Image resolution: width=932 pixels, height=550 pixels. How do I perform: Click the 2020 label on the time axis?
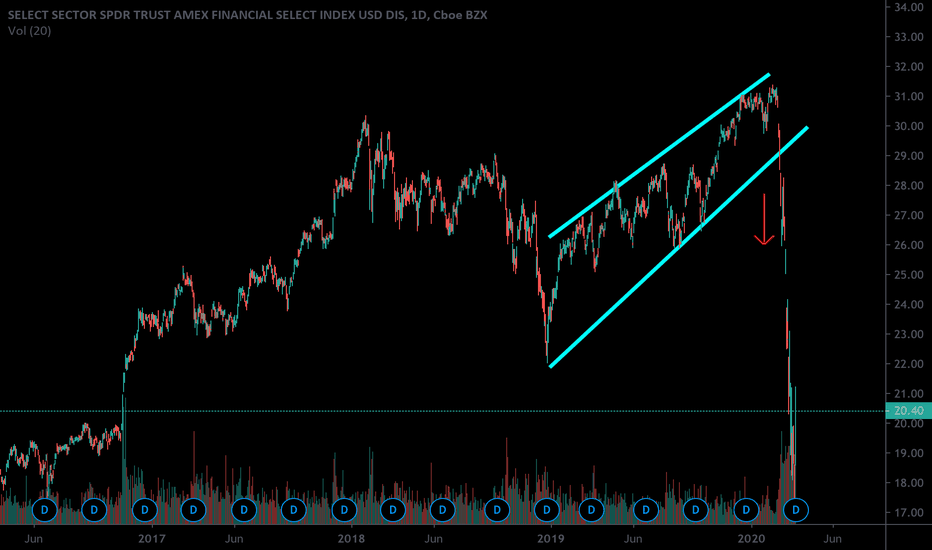[751, 539]
